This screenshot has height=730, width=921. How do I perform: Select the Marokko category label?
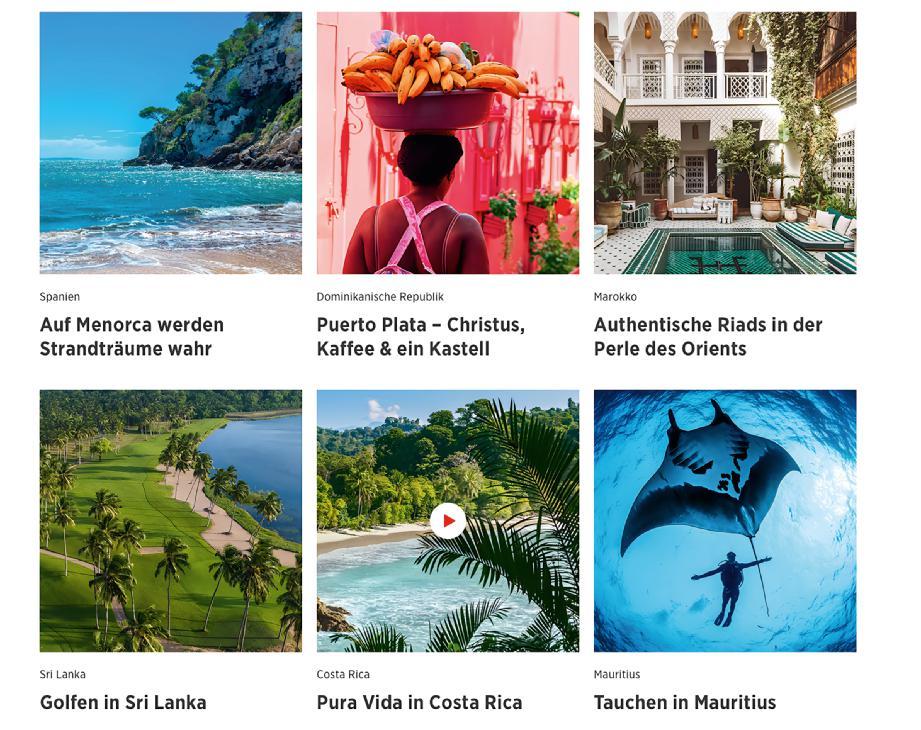[x=615, y=297]
